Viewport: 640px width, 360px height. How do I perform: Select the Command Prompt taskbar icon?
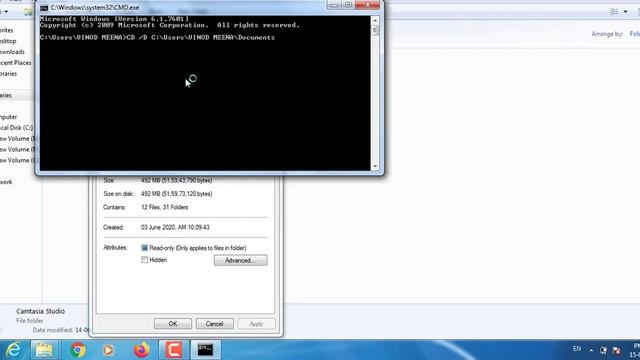click(205, 350)
